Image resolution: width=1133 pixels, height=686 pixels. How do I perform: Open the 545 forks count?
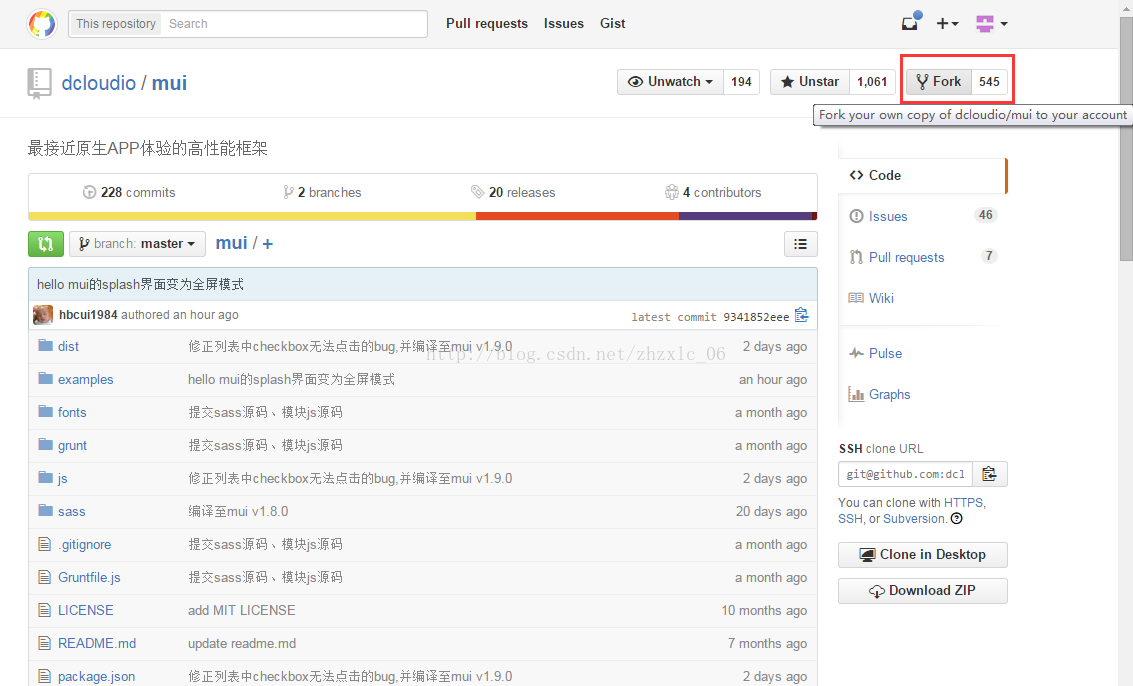point(989,82)
